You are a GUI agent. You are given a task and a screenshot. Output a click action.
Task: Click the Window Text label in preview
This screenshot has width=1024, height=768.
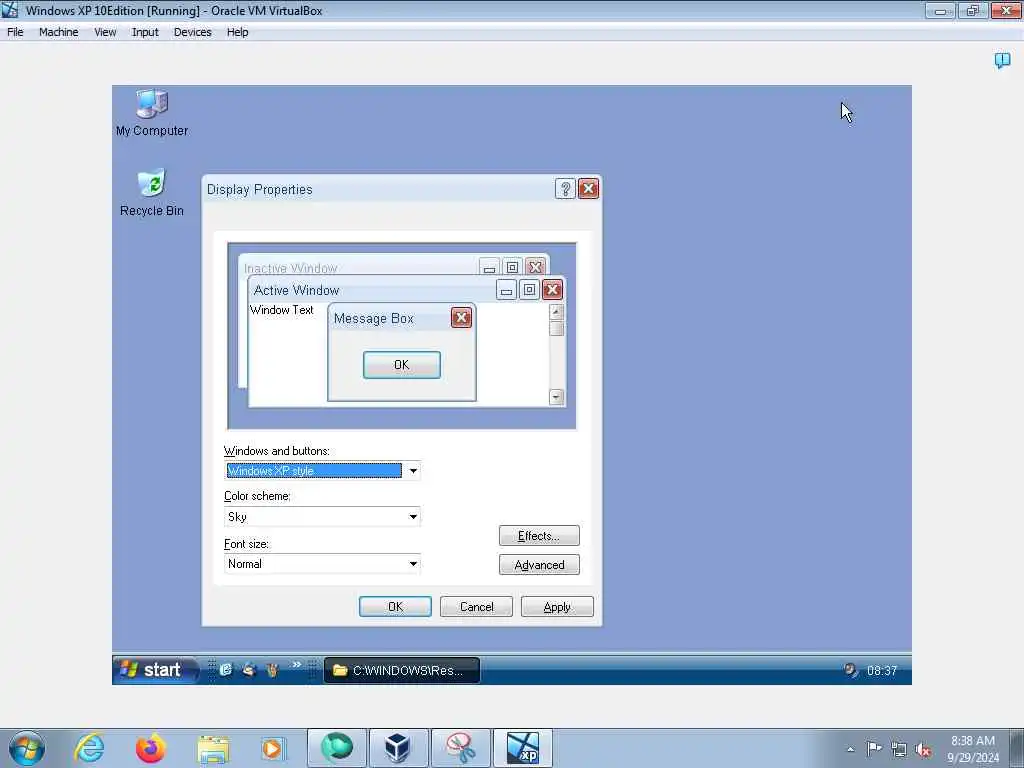tap(281, 310)
